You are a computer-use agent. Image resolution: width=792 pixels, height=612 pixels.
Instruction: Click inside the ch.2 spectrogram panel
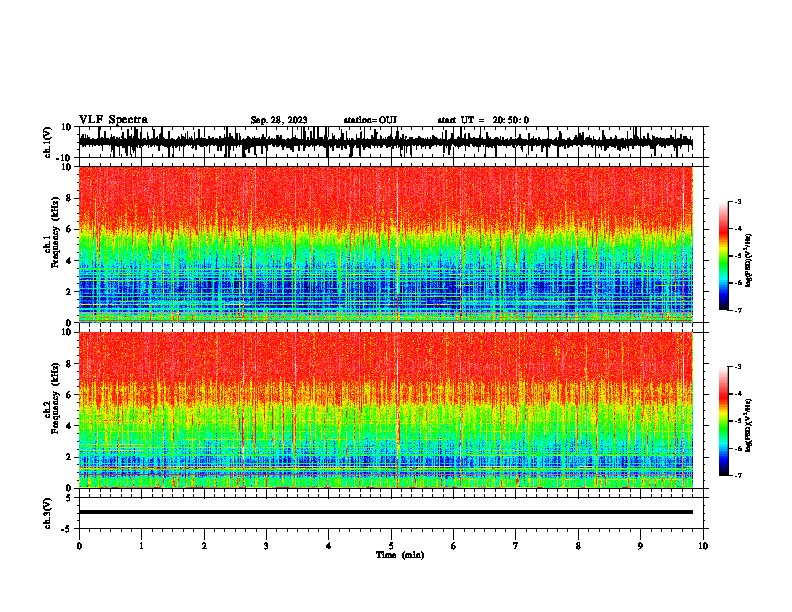coord(386,410)
